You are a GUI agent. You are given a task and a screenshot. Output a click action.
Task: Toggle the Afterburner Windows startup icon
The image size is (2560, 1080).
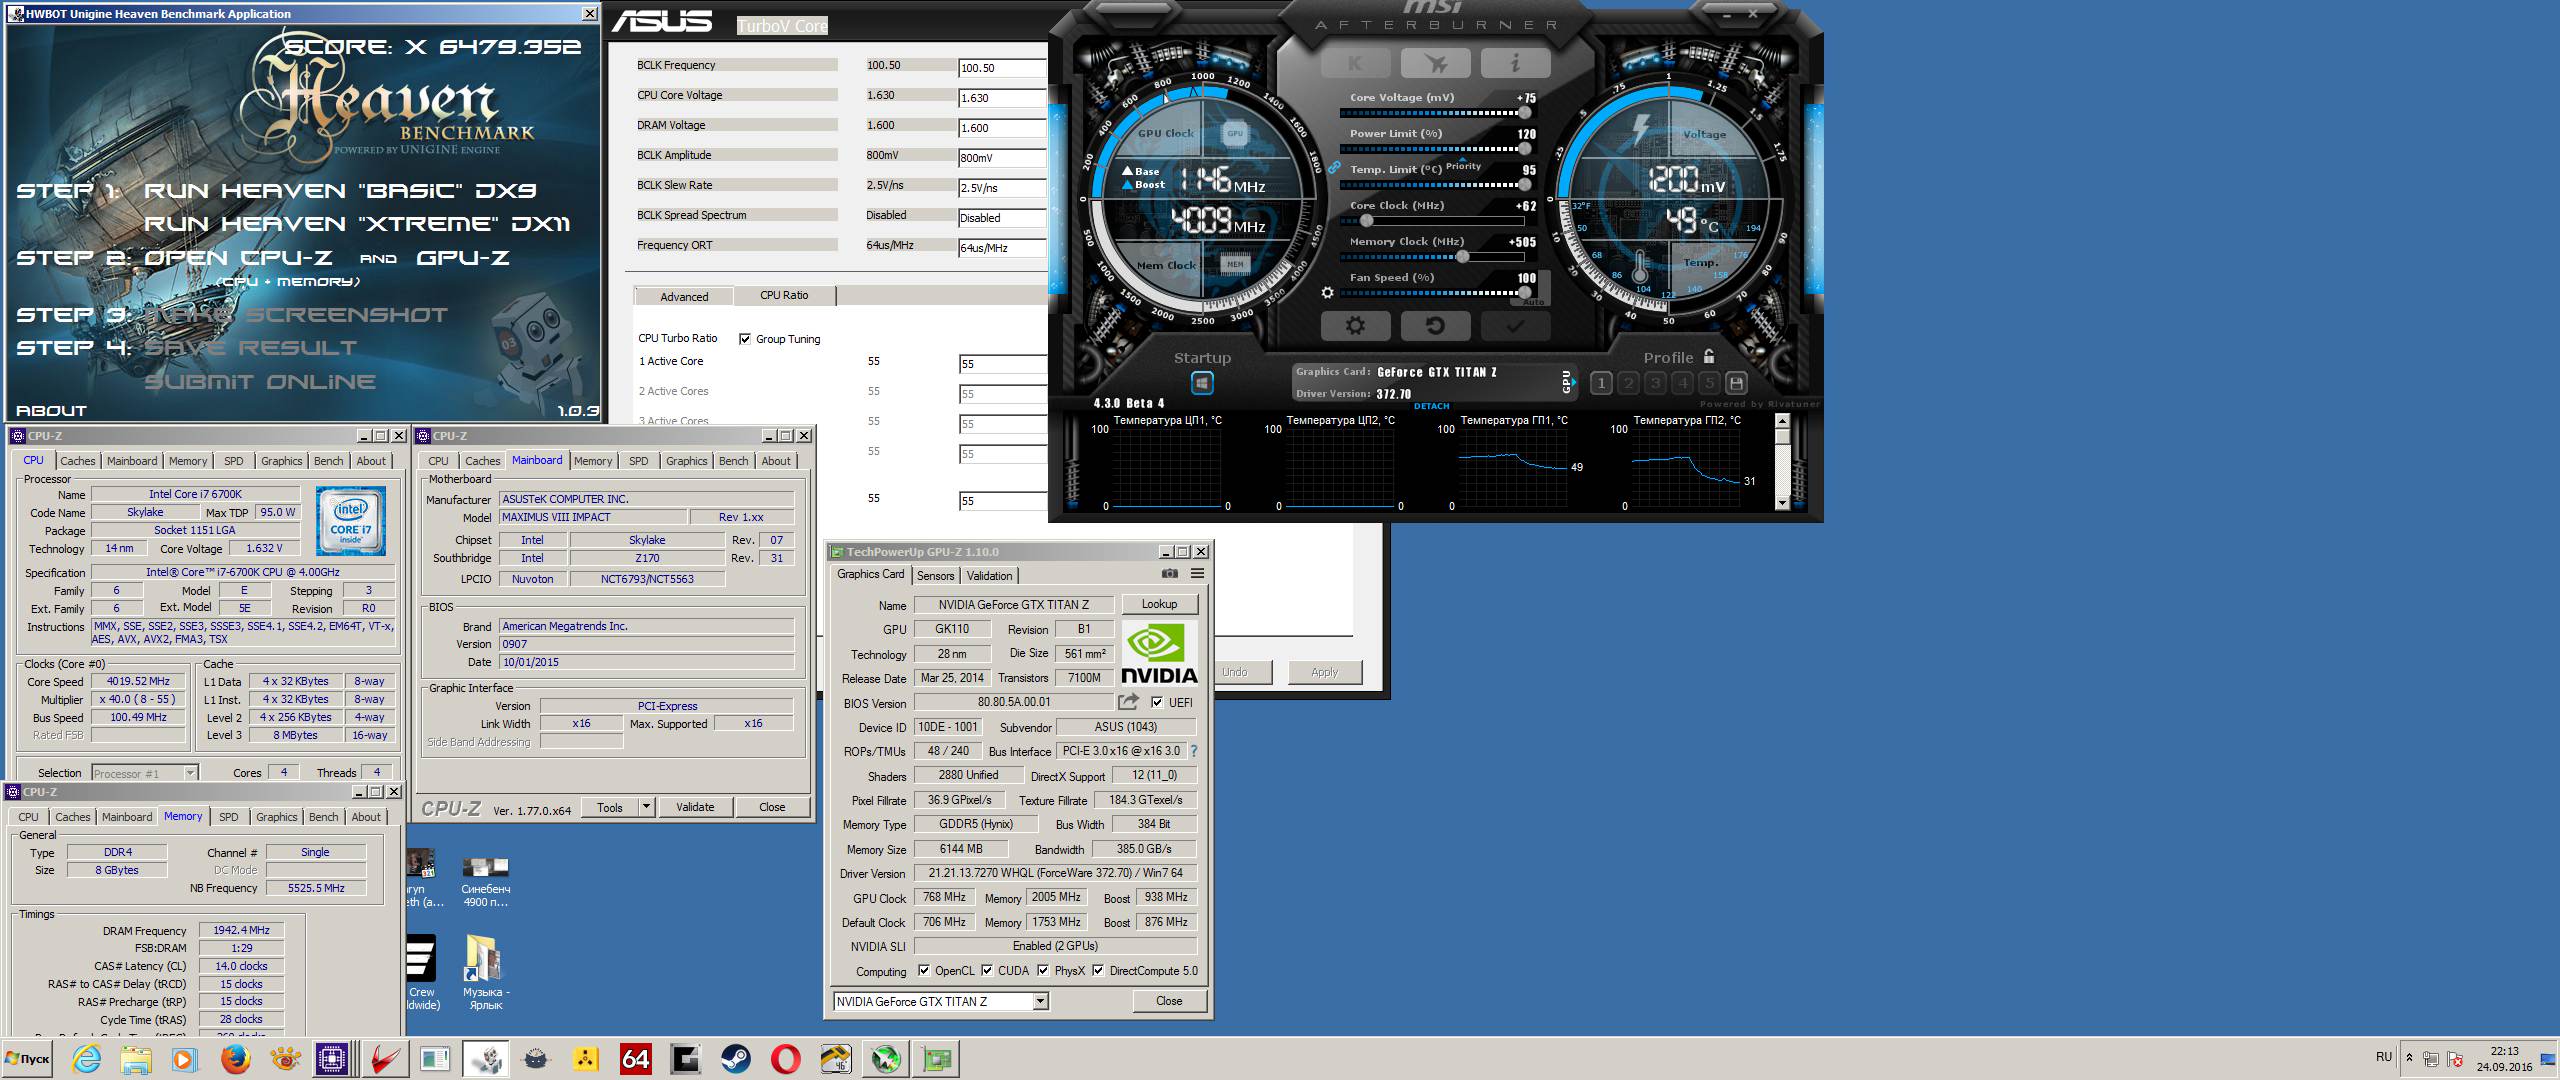(1202, 383)
